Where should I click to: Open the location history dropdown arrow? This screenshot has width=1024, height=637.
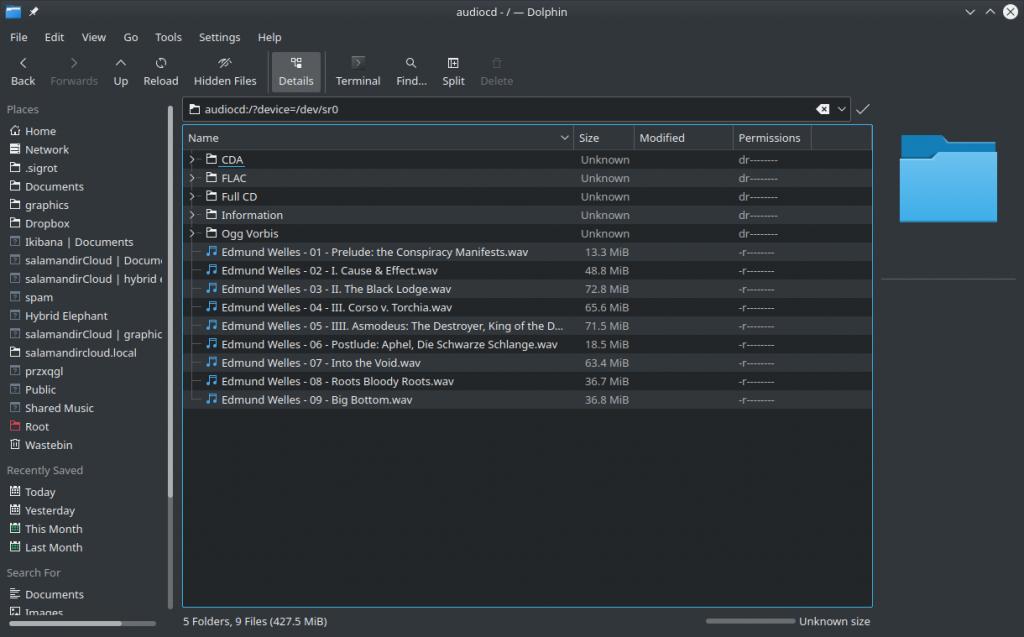[843, 109]
